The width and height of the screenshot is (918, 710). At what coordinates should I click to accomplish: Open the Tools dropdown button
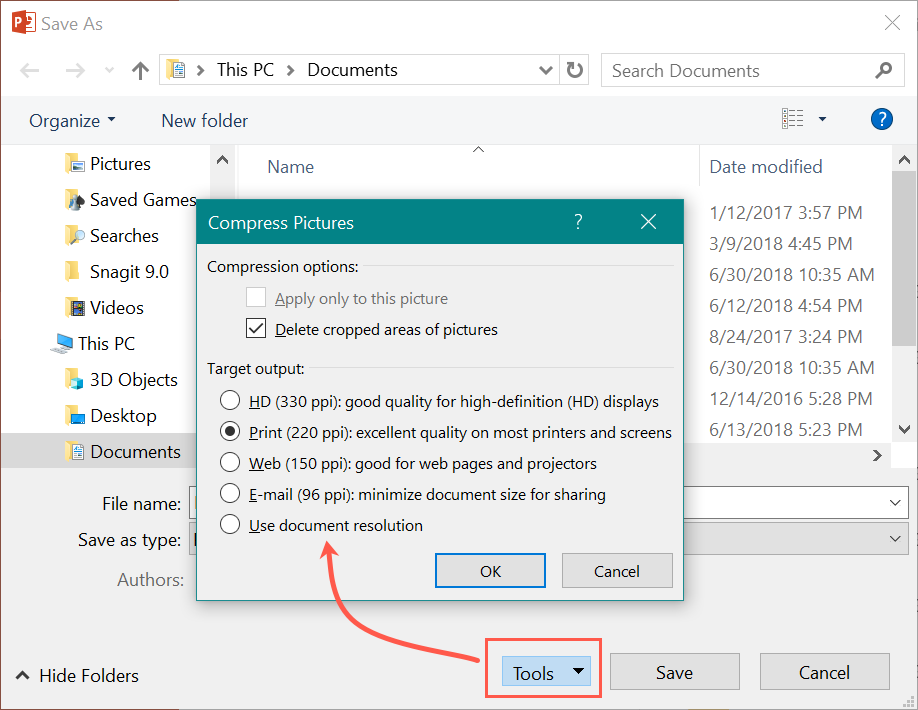[544, 672]
